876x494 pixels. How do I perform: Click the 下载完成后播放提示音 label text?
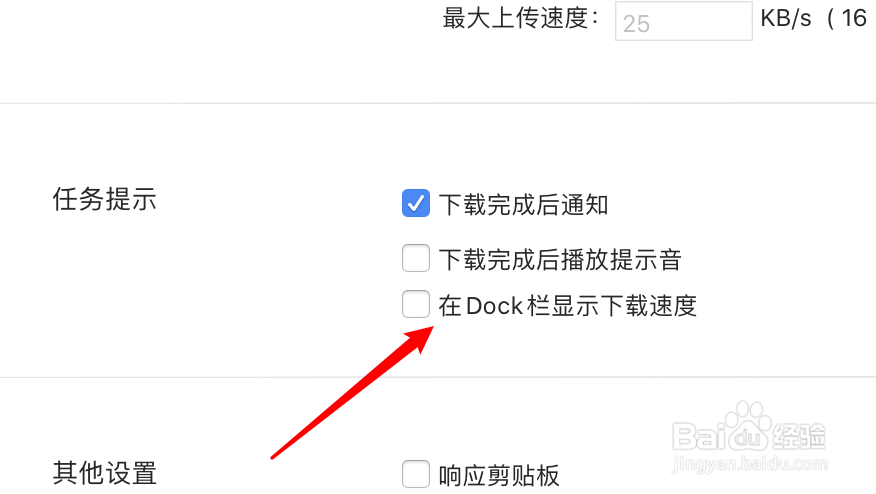tap(560, 259)
